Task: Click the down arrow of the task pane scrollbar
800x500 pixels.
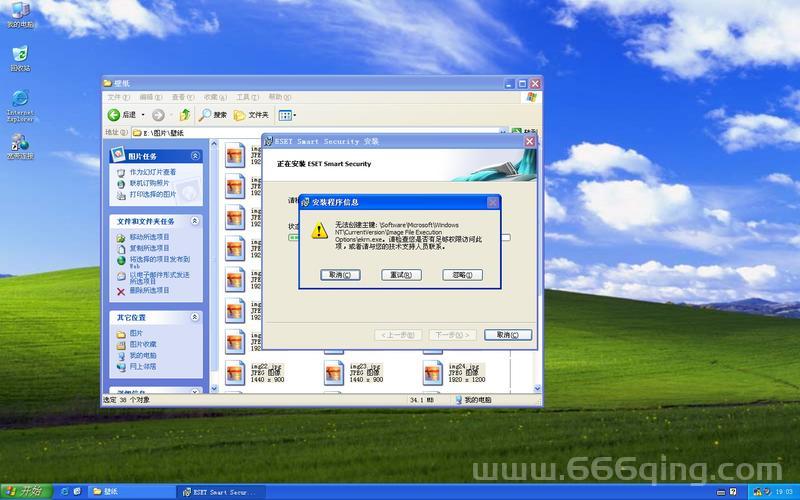Action: [x=214, y=388]
